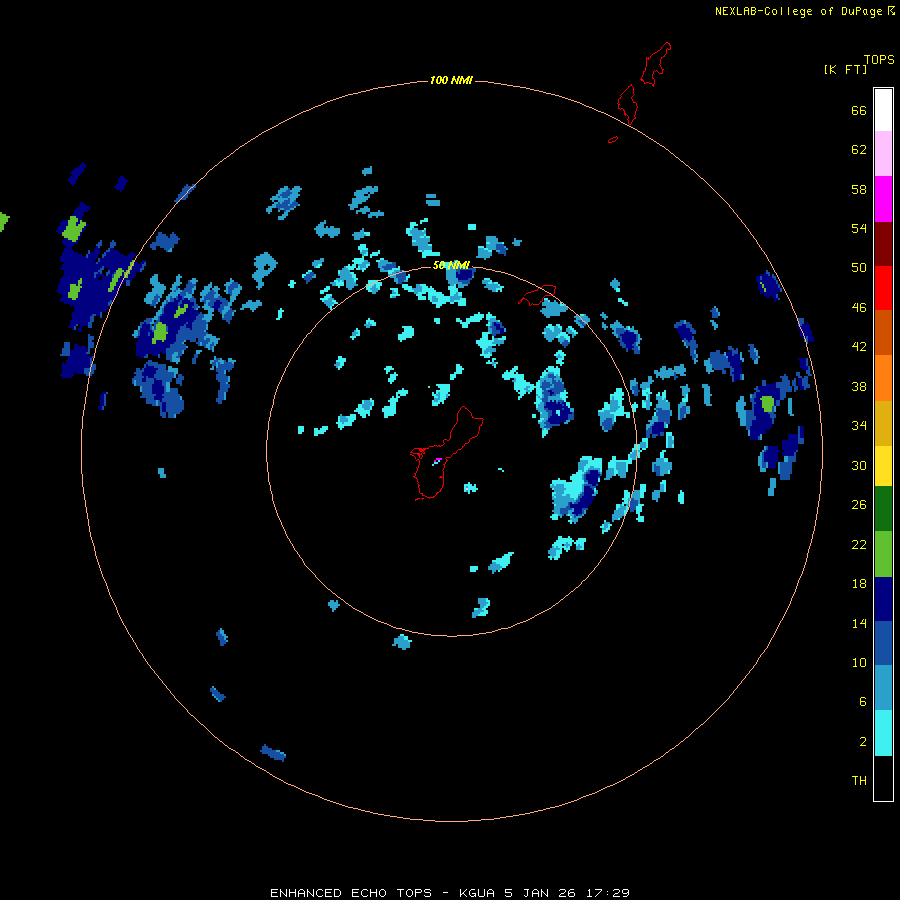
Task: Click the 14 legend value
Action: pos(859,623)
